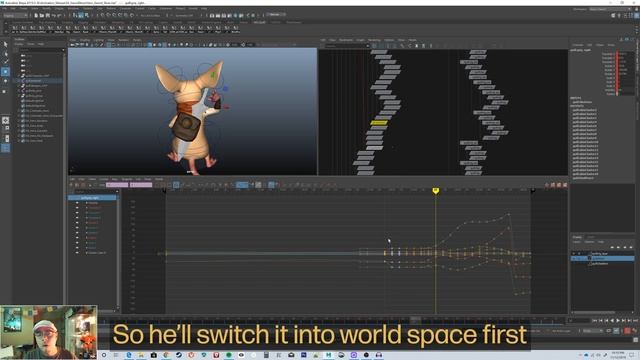
Task: Open the Create menu
Action: [24, 8]
